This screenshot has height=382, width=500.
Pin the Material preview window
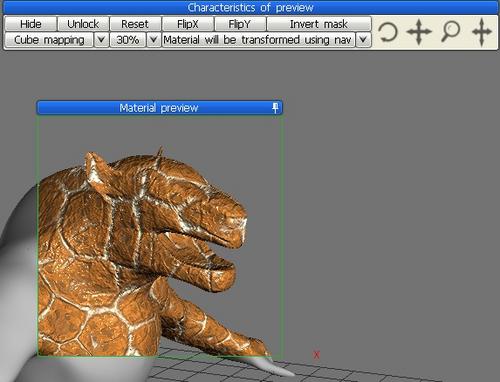click(x=275, y=108)
